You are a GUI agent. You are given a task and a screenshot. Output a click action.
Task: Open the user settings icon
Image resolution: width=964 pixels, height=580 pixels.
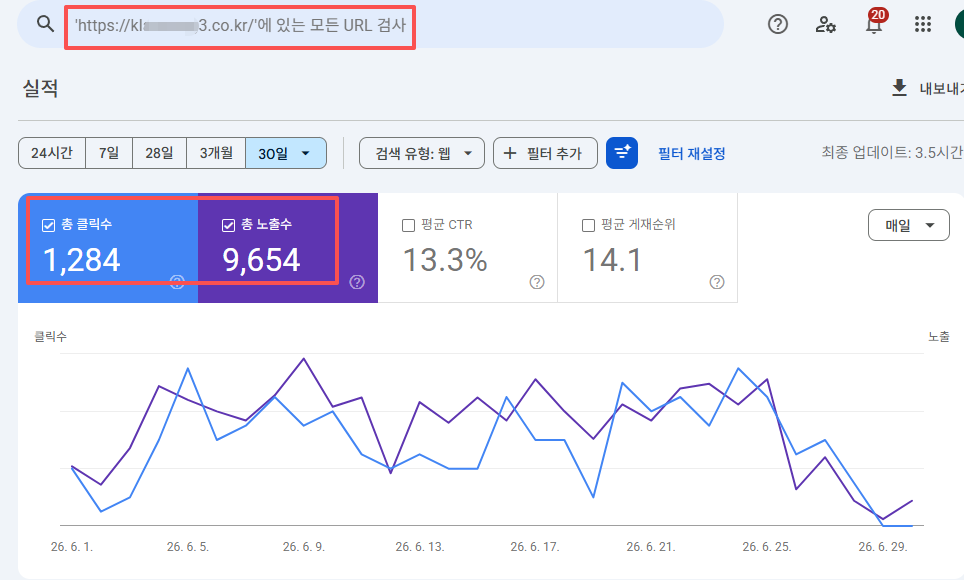825,24
